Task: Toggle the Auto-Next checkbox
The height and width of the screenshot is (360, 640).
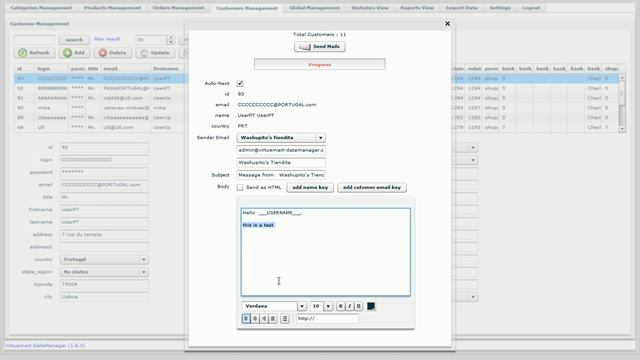Action: 240,83
